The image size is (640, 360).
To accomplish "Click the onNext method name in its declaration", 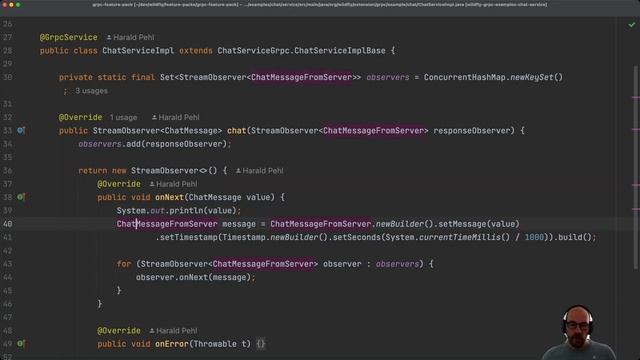I will (x=169, y=197).
